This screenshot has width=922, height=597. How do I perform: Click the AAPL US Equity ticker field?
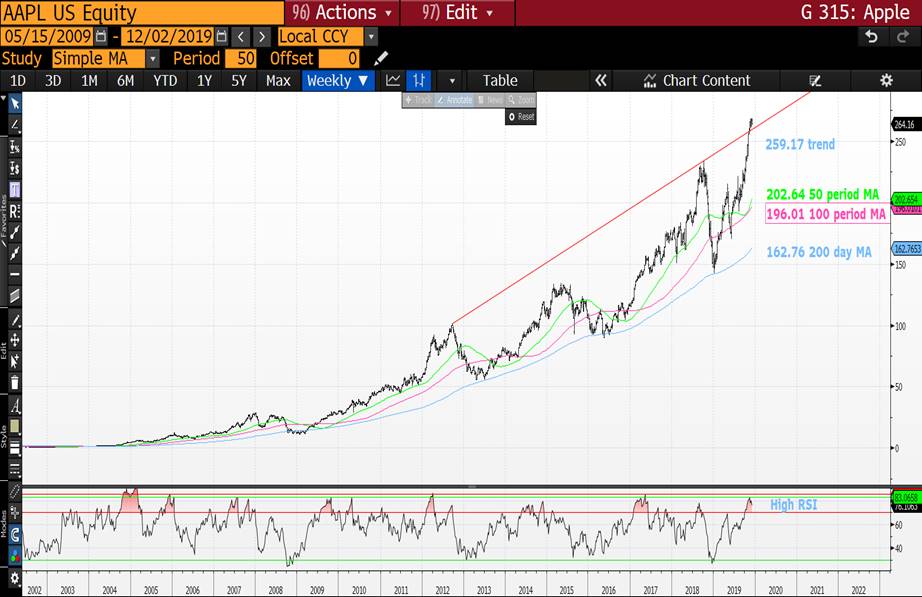tap(142, 12)
